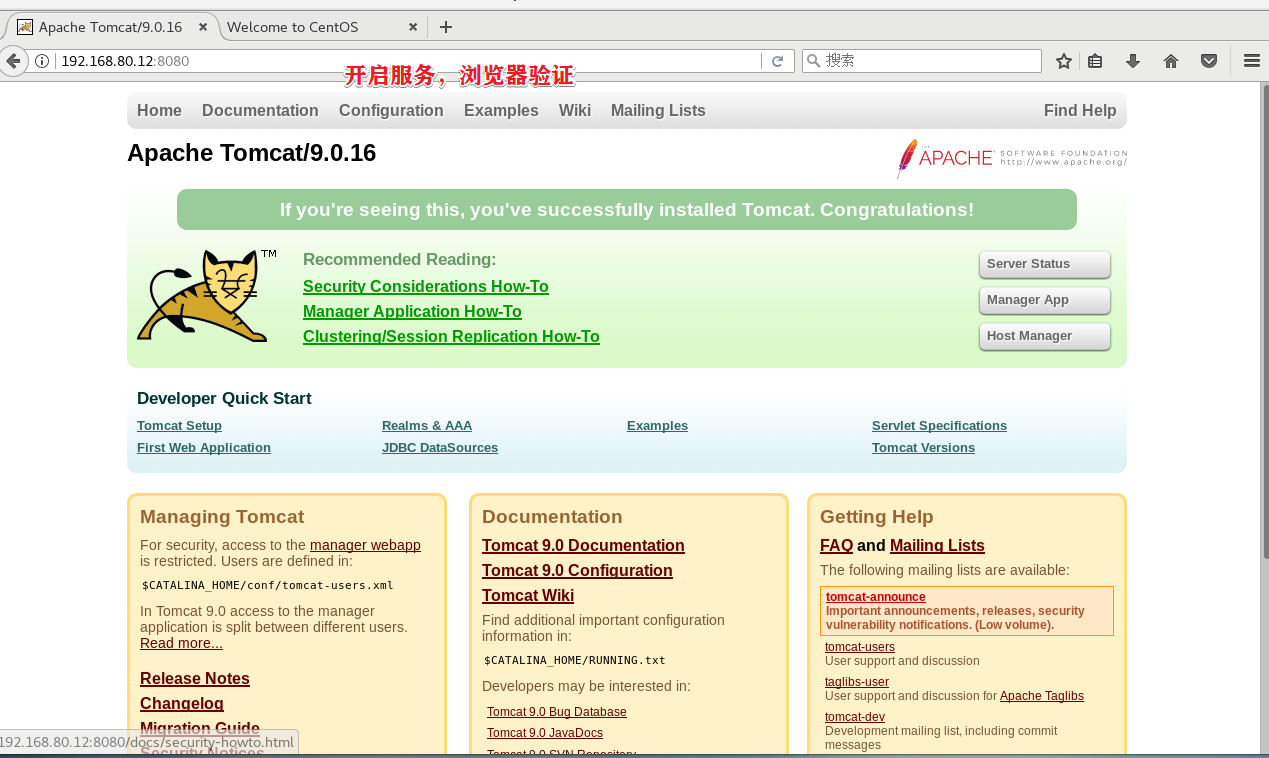Open the Servlet Specifications link

click(939, 426)
